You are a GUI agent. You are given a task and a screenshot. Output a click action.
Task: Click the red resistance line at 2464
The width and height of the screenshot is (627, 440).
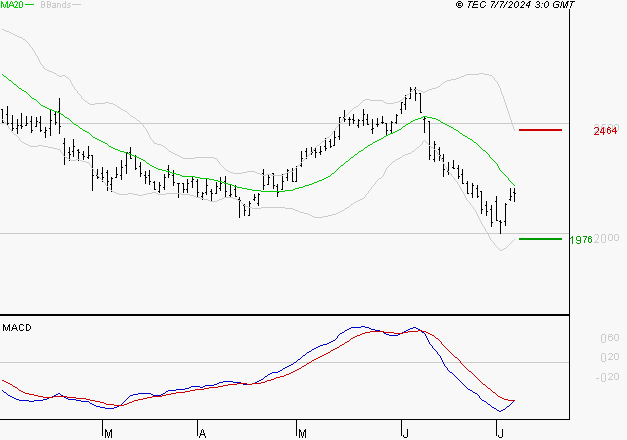tap(540, 130)
